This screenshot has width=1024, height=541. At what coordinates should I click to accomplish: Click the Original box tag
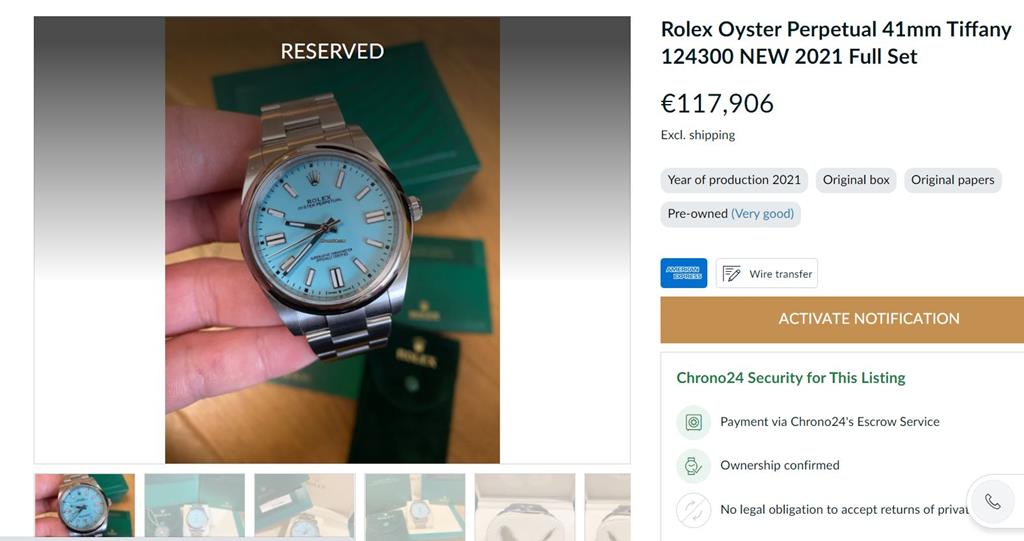[x=856, y=180]
